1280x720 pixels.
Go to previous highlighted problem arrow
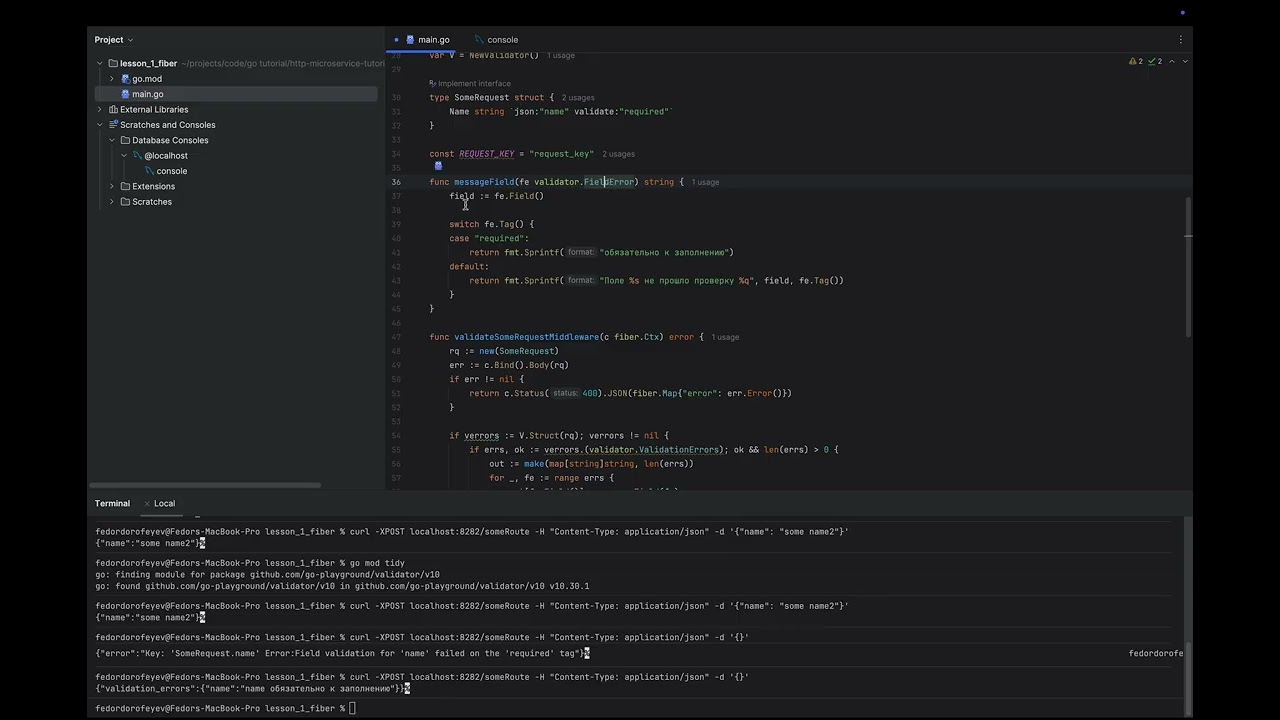1172,61
